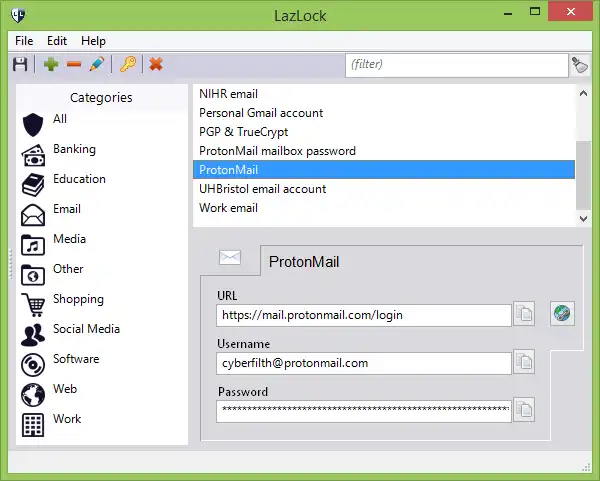Open the URL in browser globe button
The height and width of the screenshot is (481, 600).
[x=562, y=313]
